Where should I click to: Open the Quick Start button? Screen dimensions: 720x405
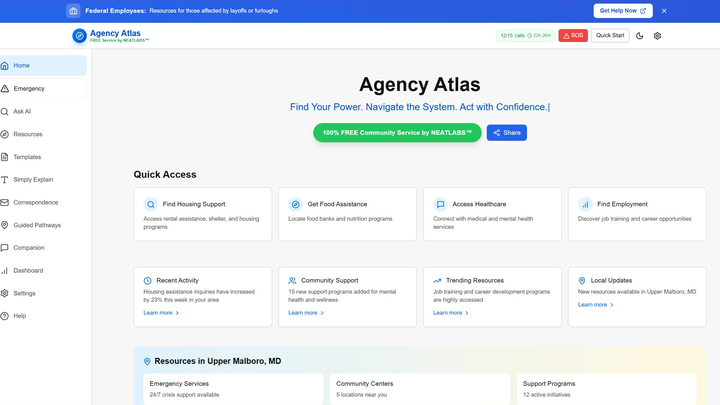point(610,35)
